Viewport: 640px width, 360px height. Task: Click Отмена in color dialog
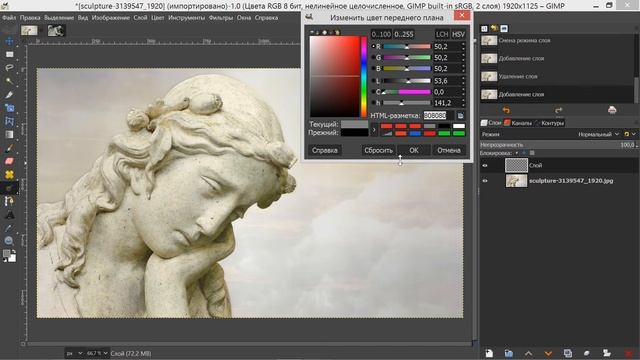[x=449, y=150]
